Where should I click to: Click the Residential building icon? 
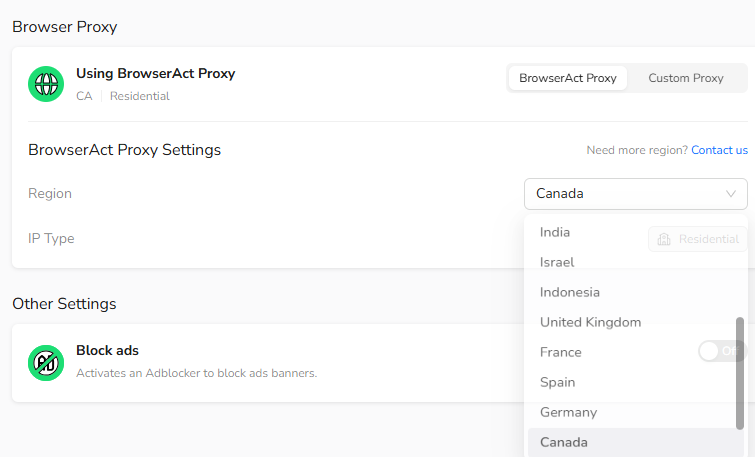tap(664, 239)
